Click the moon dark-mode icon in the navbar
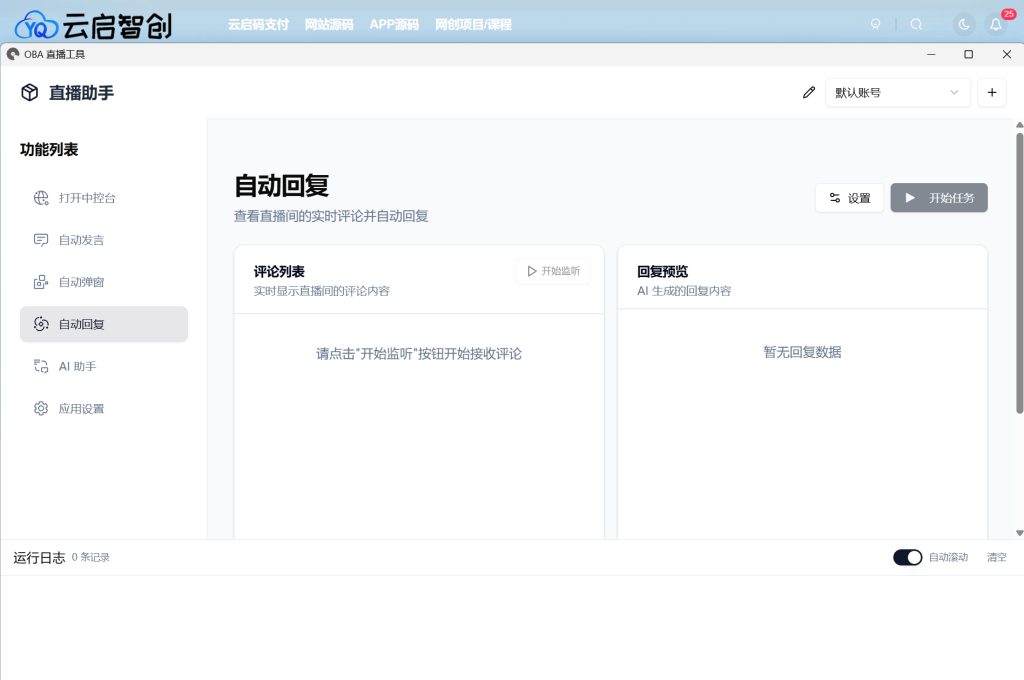 pos(962,24)
